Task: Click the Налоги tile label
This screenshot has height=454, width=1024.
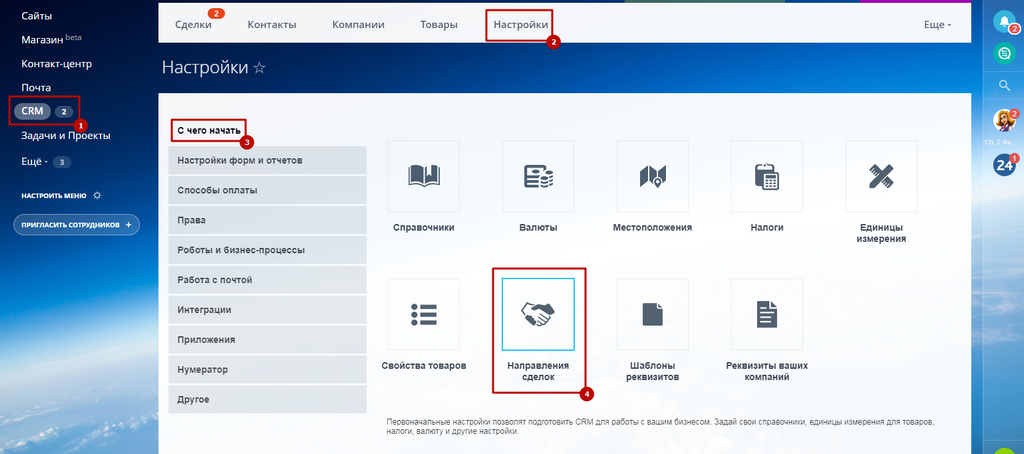Action: (767, 228)
